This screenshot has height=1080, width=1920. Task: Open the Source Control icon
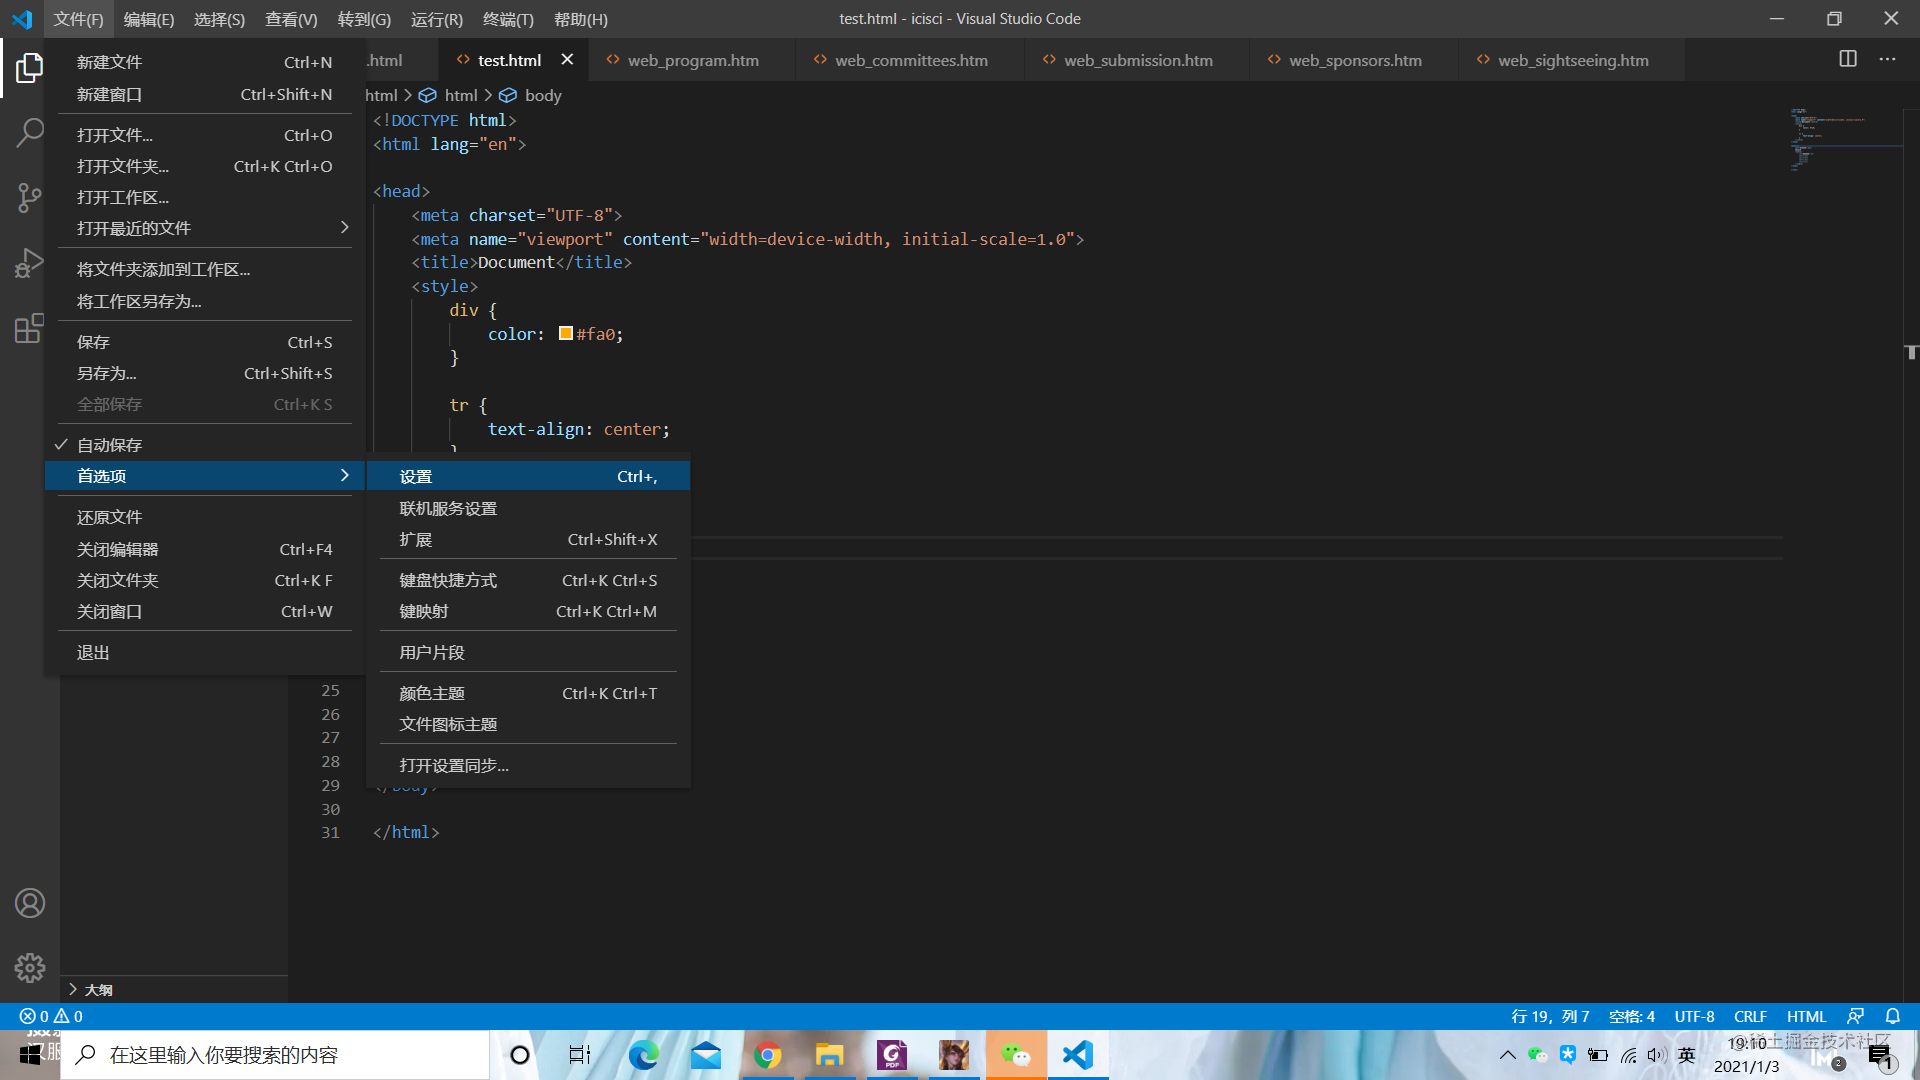pos(30,198)
